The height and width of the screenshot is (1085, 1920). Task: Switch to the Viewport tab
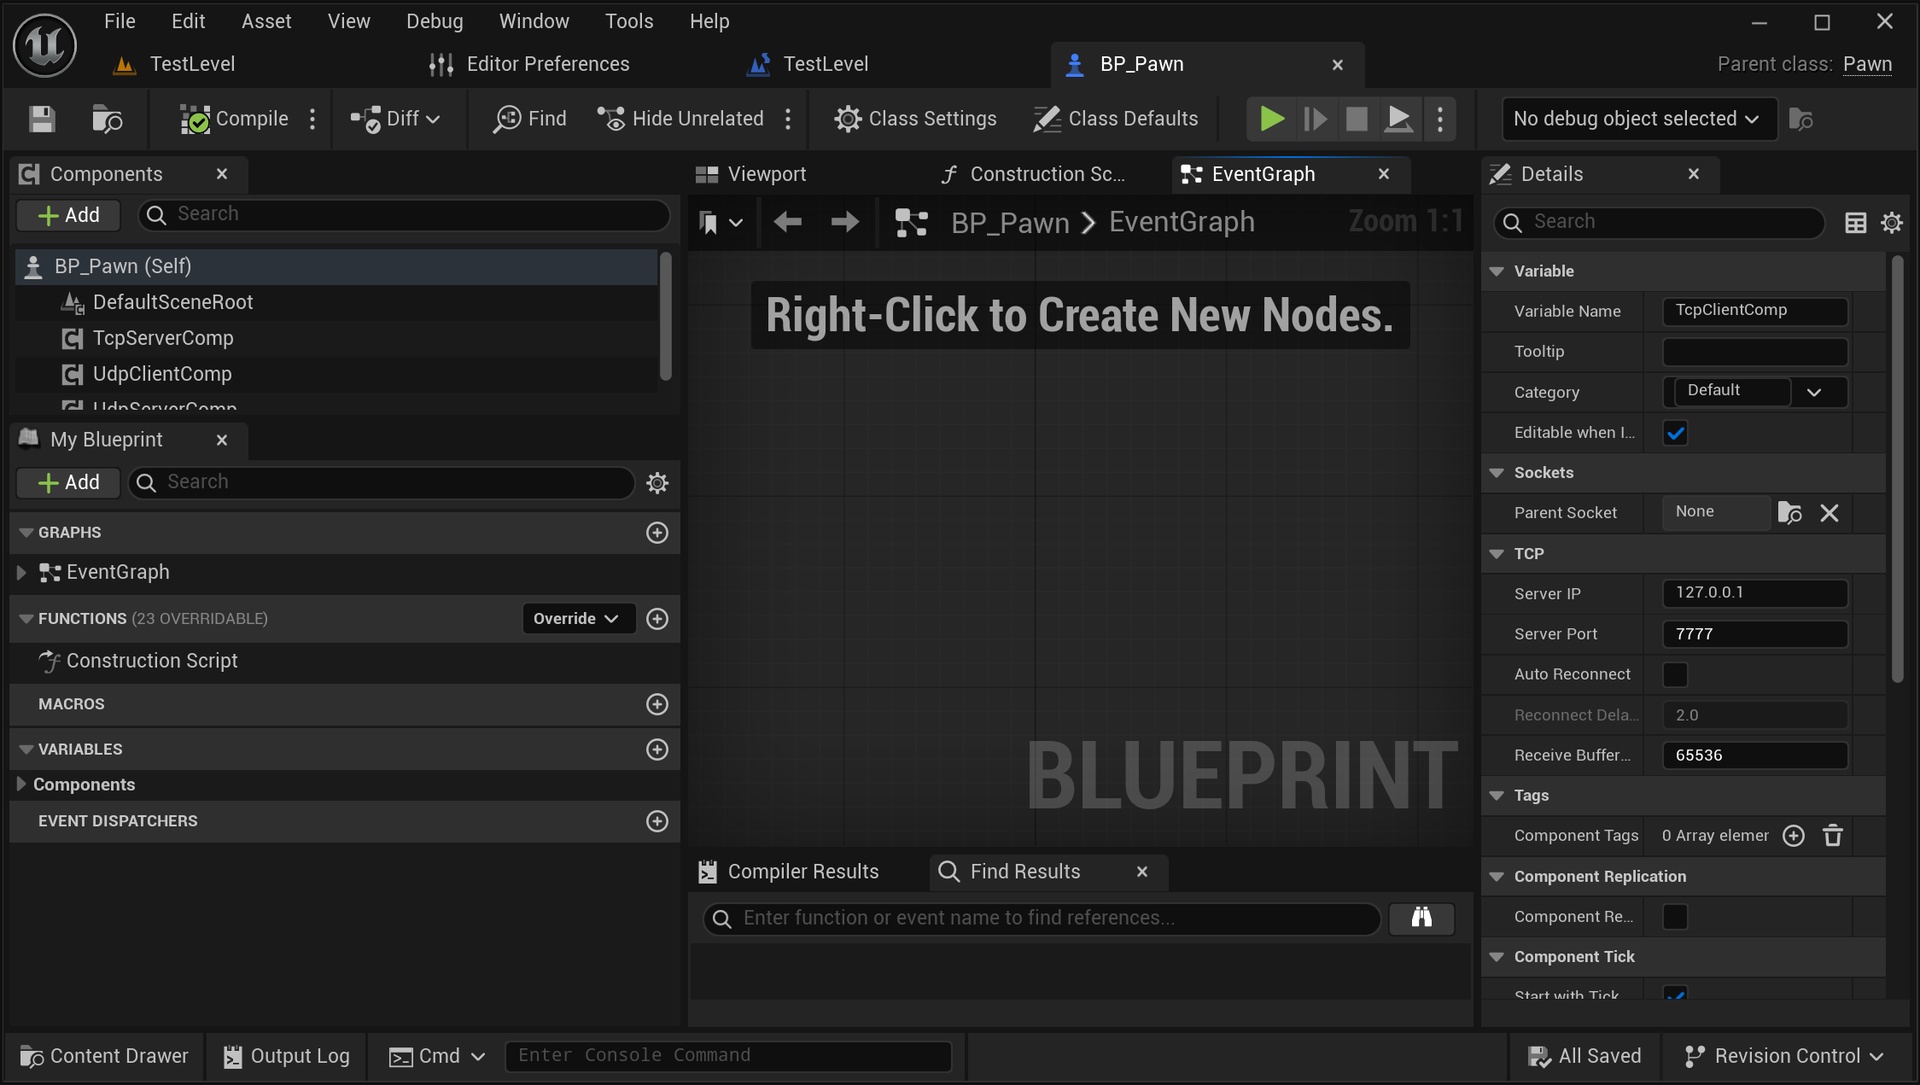point(752,174)
